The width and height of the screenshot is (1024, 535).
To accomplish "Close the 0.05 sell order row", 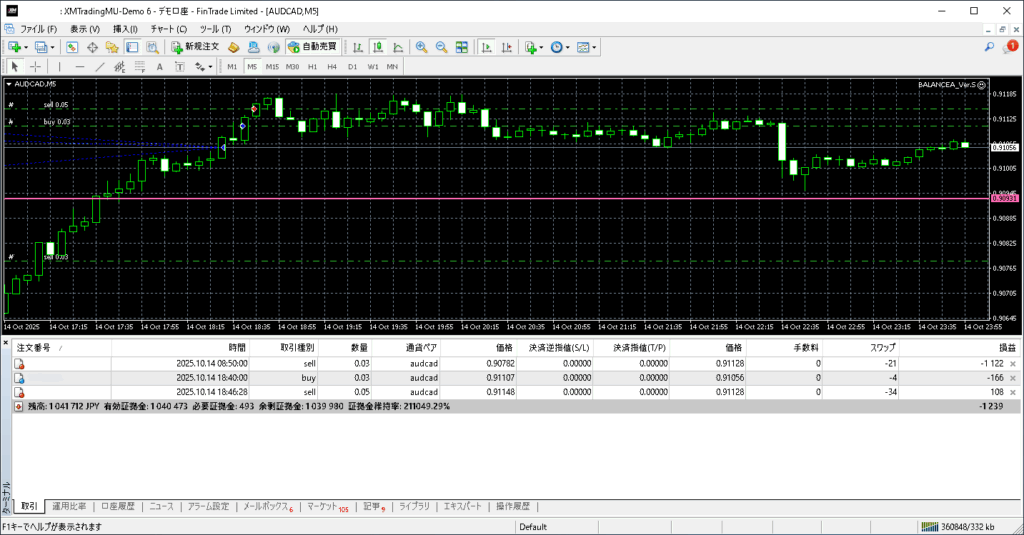I will click(1012, 393).
